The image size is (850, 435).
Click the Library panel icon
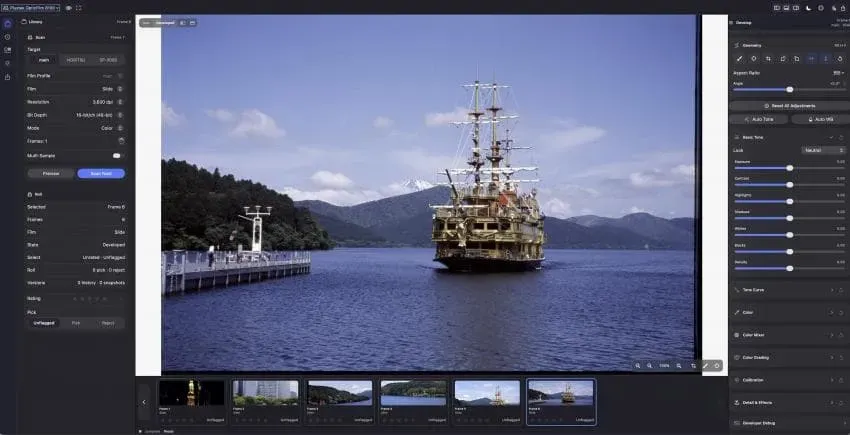pos(24,22)
